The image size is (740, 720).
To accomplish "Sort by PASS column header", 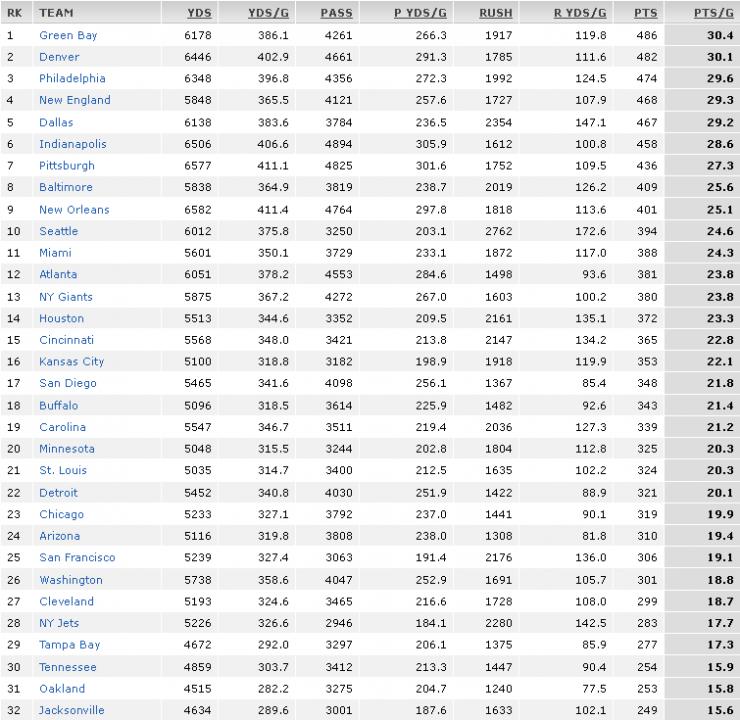I will [x=336, y=13].
